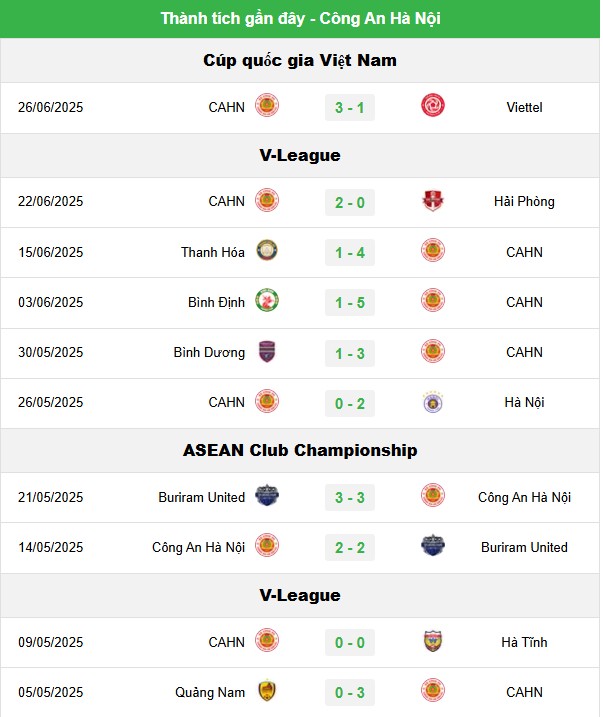The image size is (603, 717).
Task: Click the Thanh Hóa team logo
Action: click(x=267, y=251)
